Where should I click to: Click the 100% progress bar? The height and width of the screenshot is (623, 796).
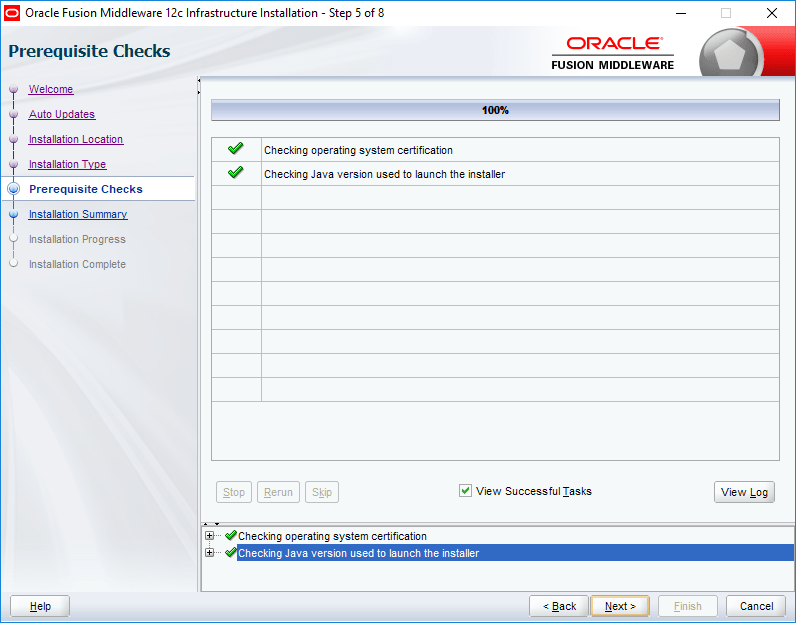495,110
